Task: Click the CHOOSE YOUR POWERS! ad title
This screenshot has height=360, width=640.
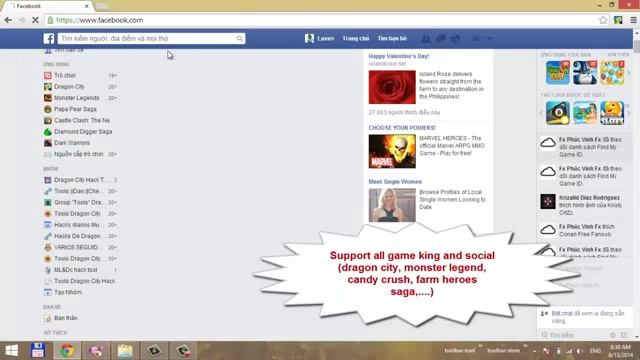Action: click(402, 128)
